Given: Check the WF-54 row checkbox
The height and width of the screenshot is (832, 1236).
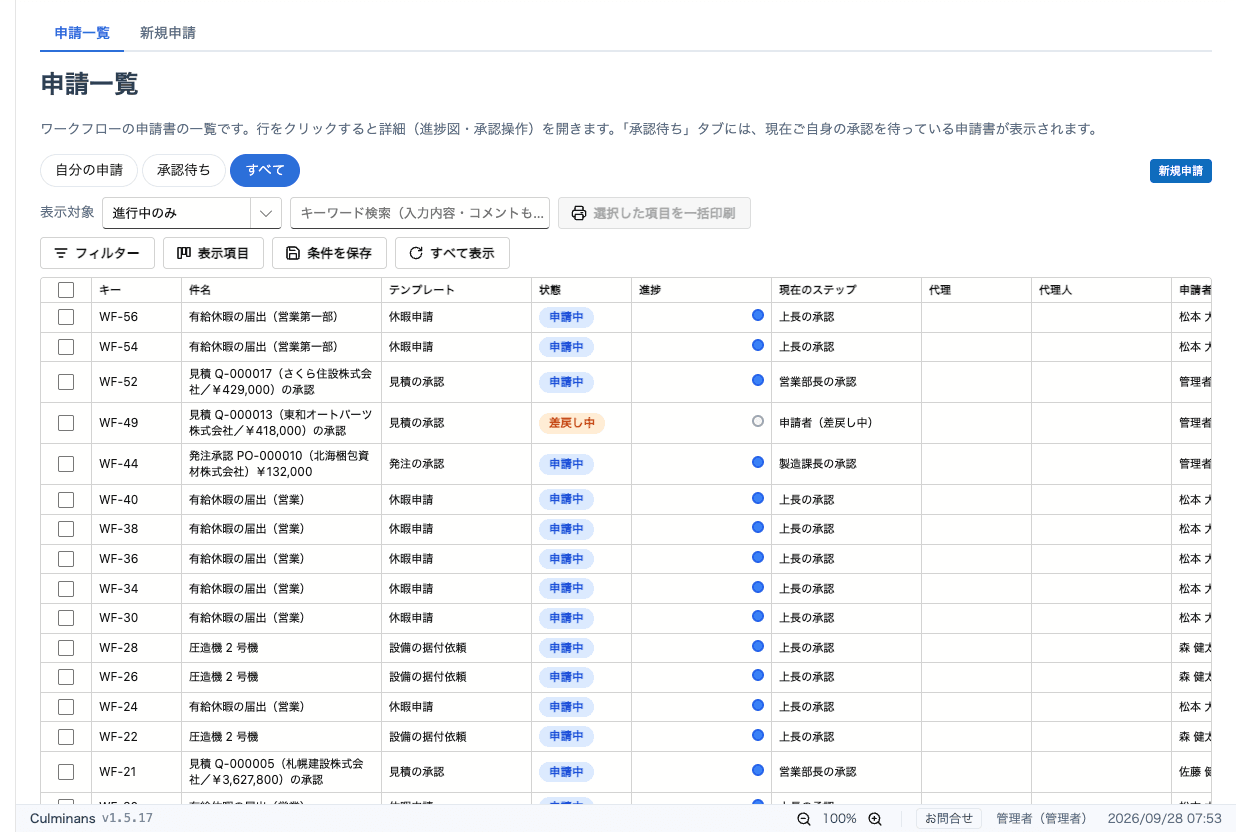Looking at the screenshot, I should tap(66, 347).
